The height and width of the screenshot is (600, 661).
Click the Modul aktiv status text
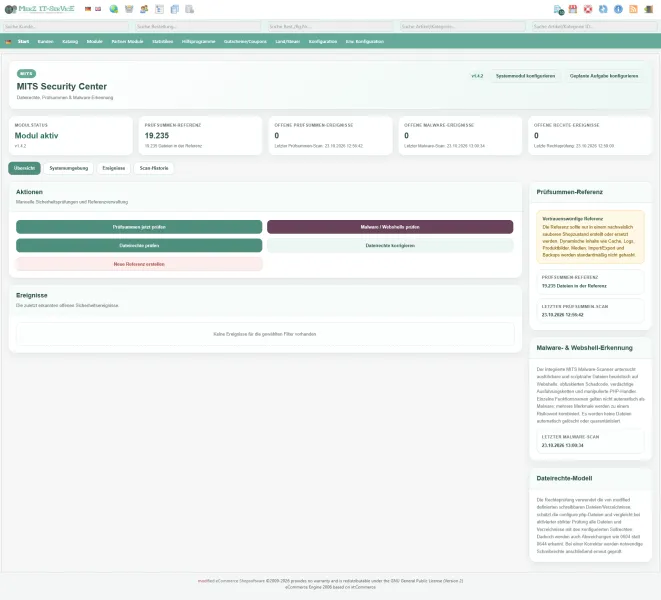(x=36, y=135)
